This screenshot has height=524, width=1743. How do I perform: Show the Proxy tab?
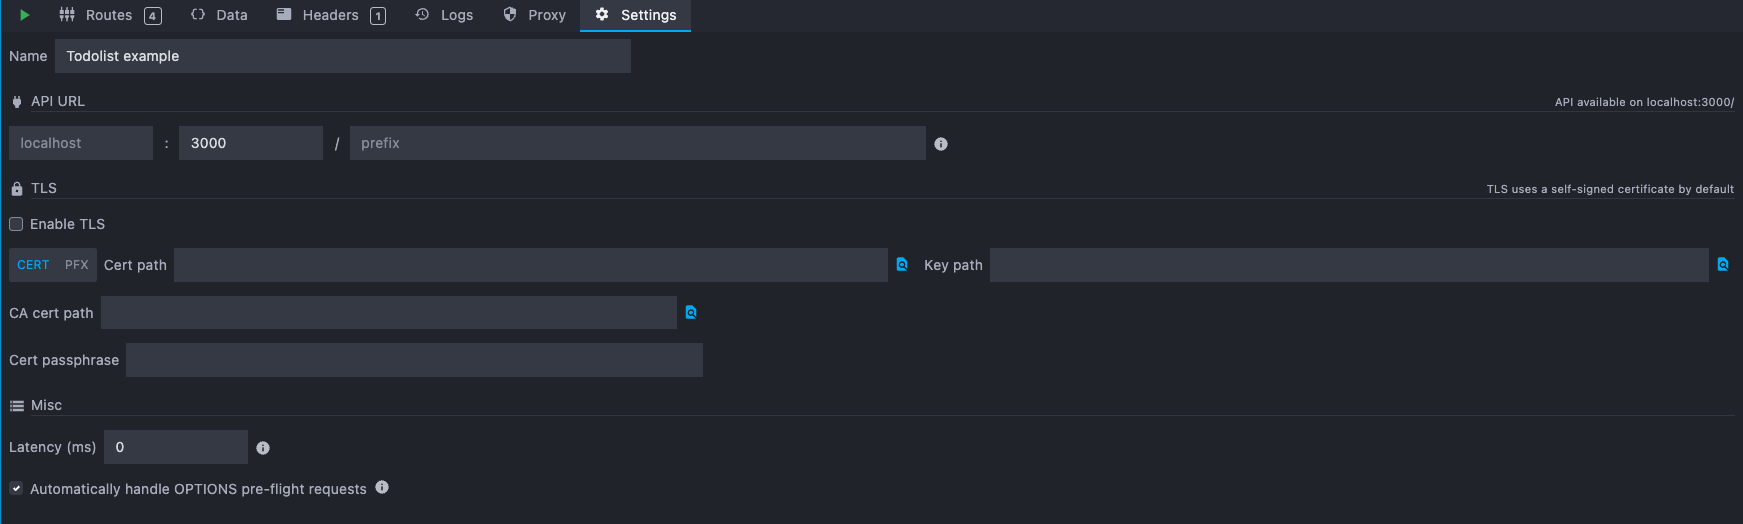[535, 15]
